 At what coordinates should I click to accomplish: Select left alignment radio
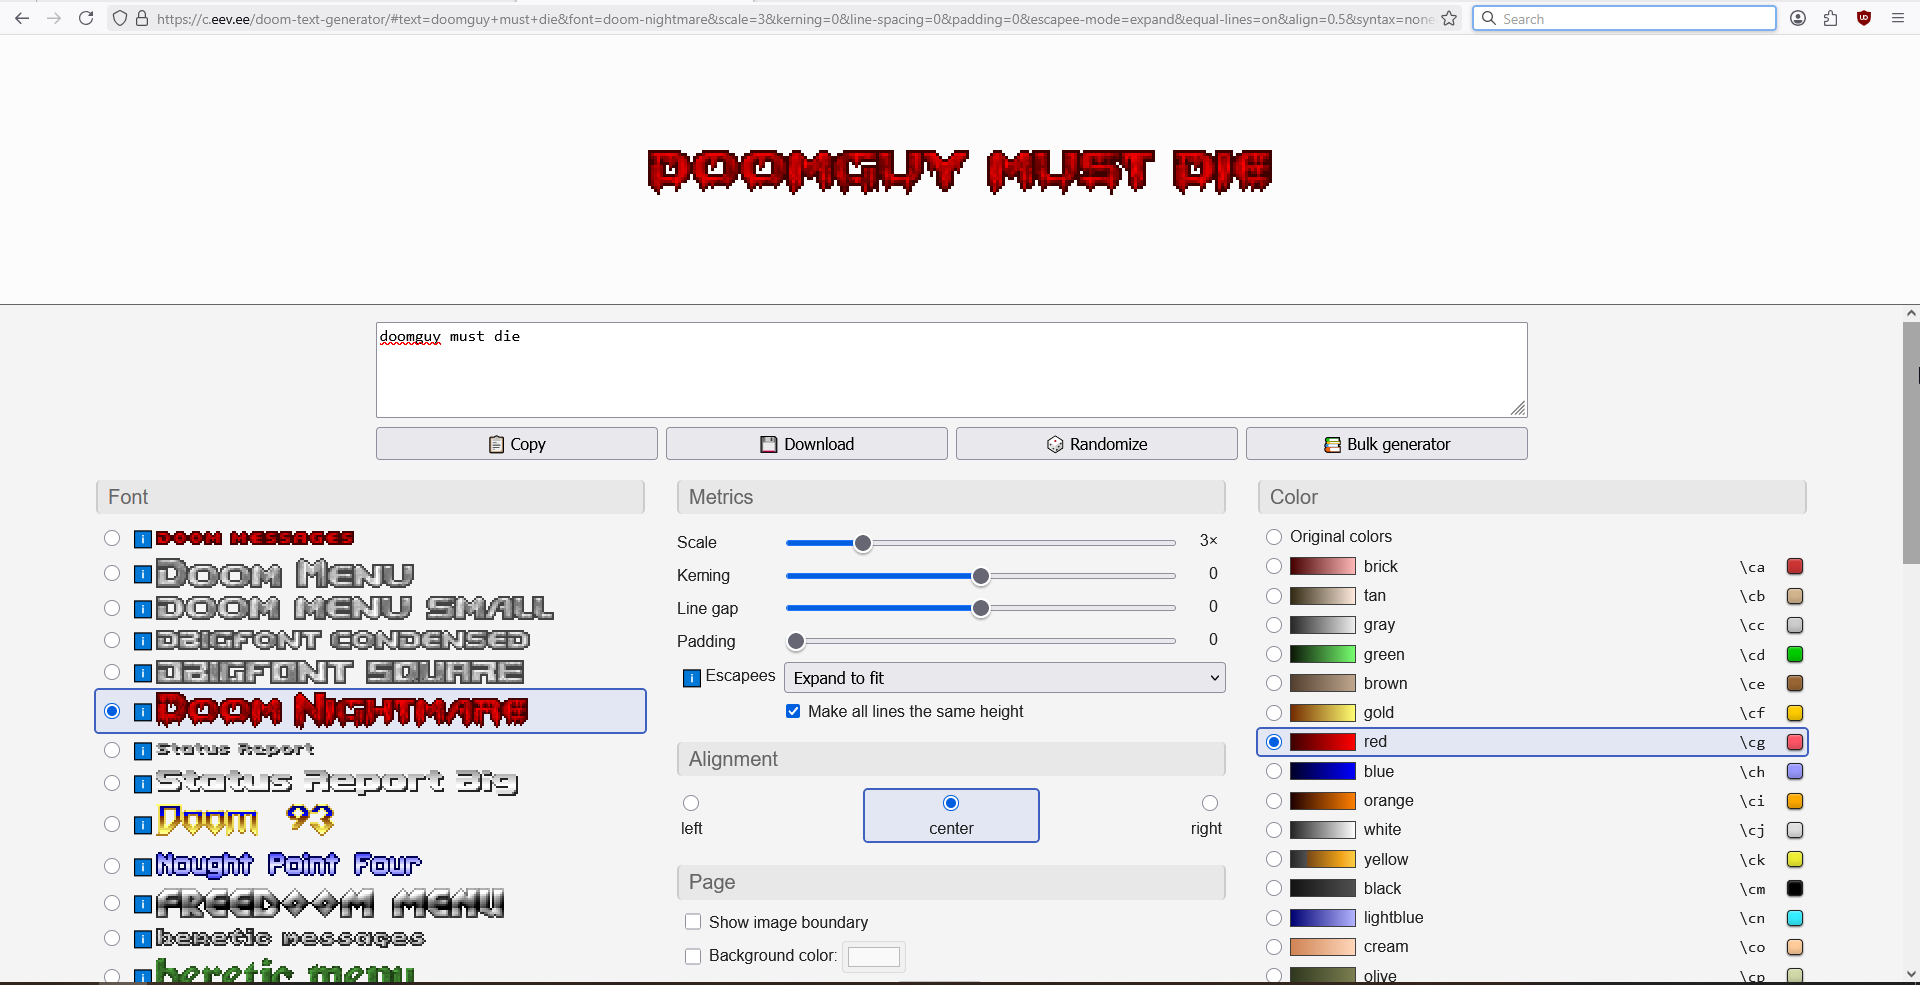coord(691,803)
